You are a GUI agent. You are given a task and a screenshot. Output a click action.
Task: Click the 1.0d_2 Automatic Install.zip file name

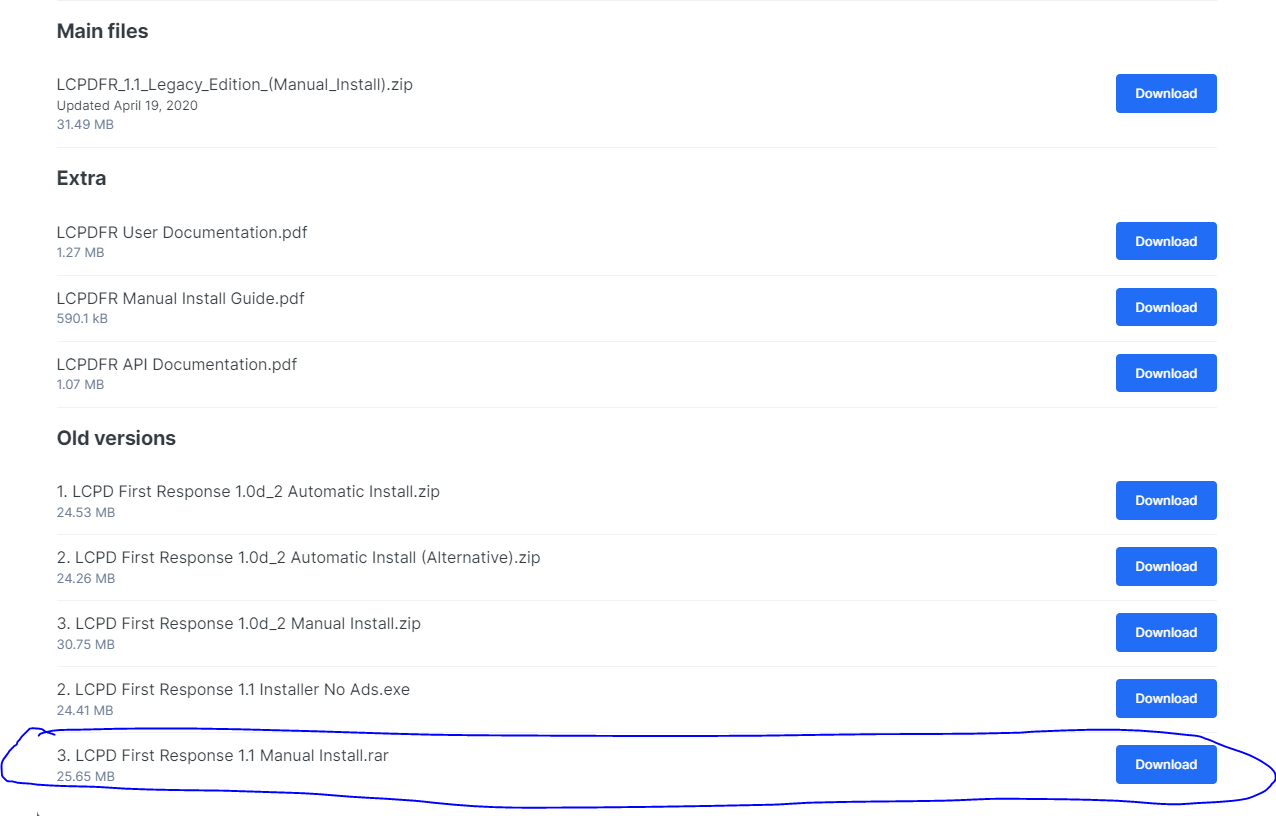coord(248,492)
